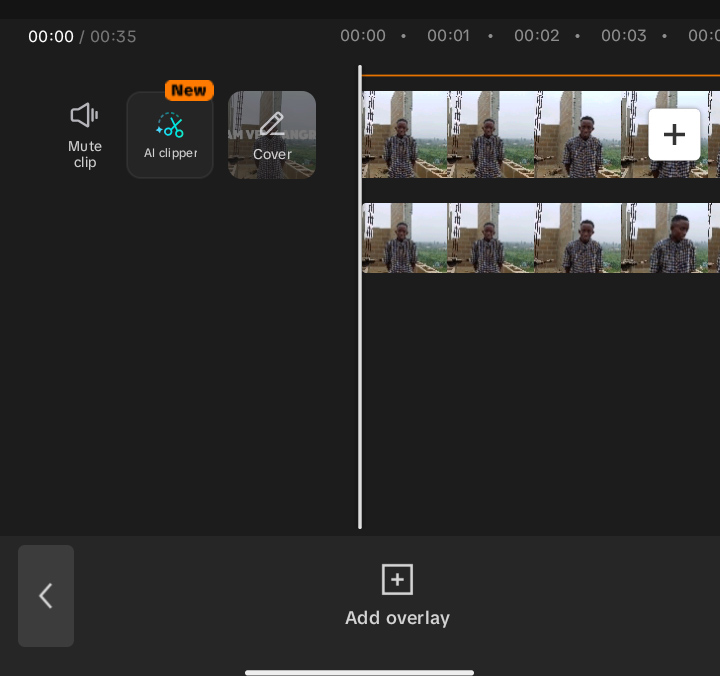Select the overlay track clip
Image resolution: width=720 pixels, height=676 pixels.
point(541,238)
